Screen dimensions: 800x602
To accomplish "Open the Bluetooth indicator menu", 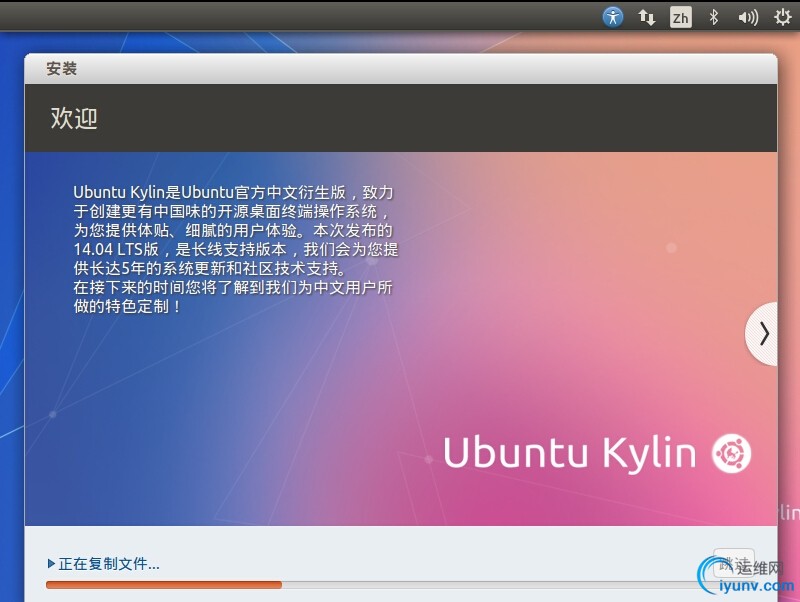I will tap(714, 18).
